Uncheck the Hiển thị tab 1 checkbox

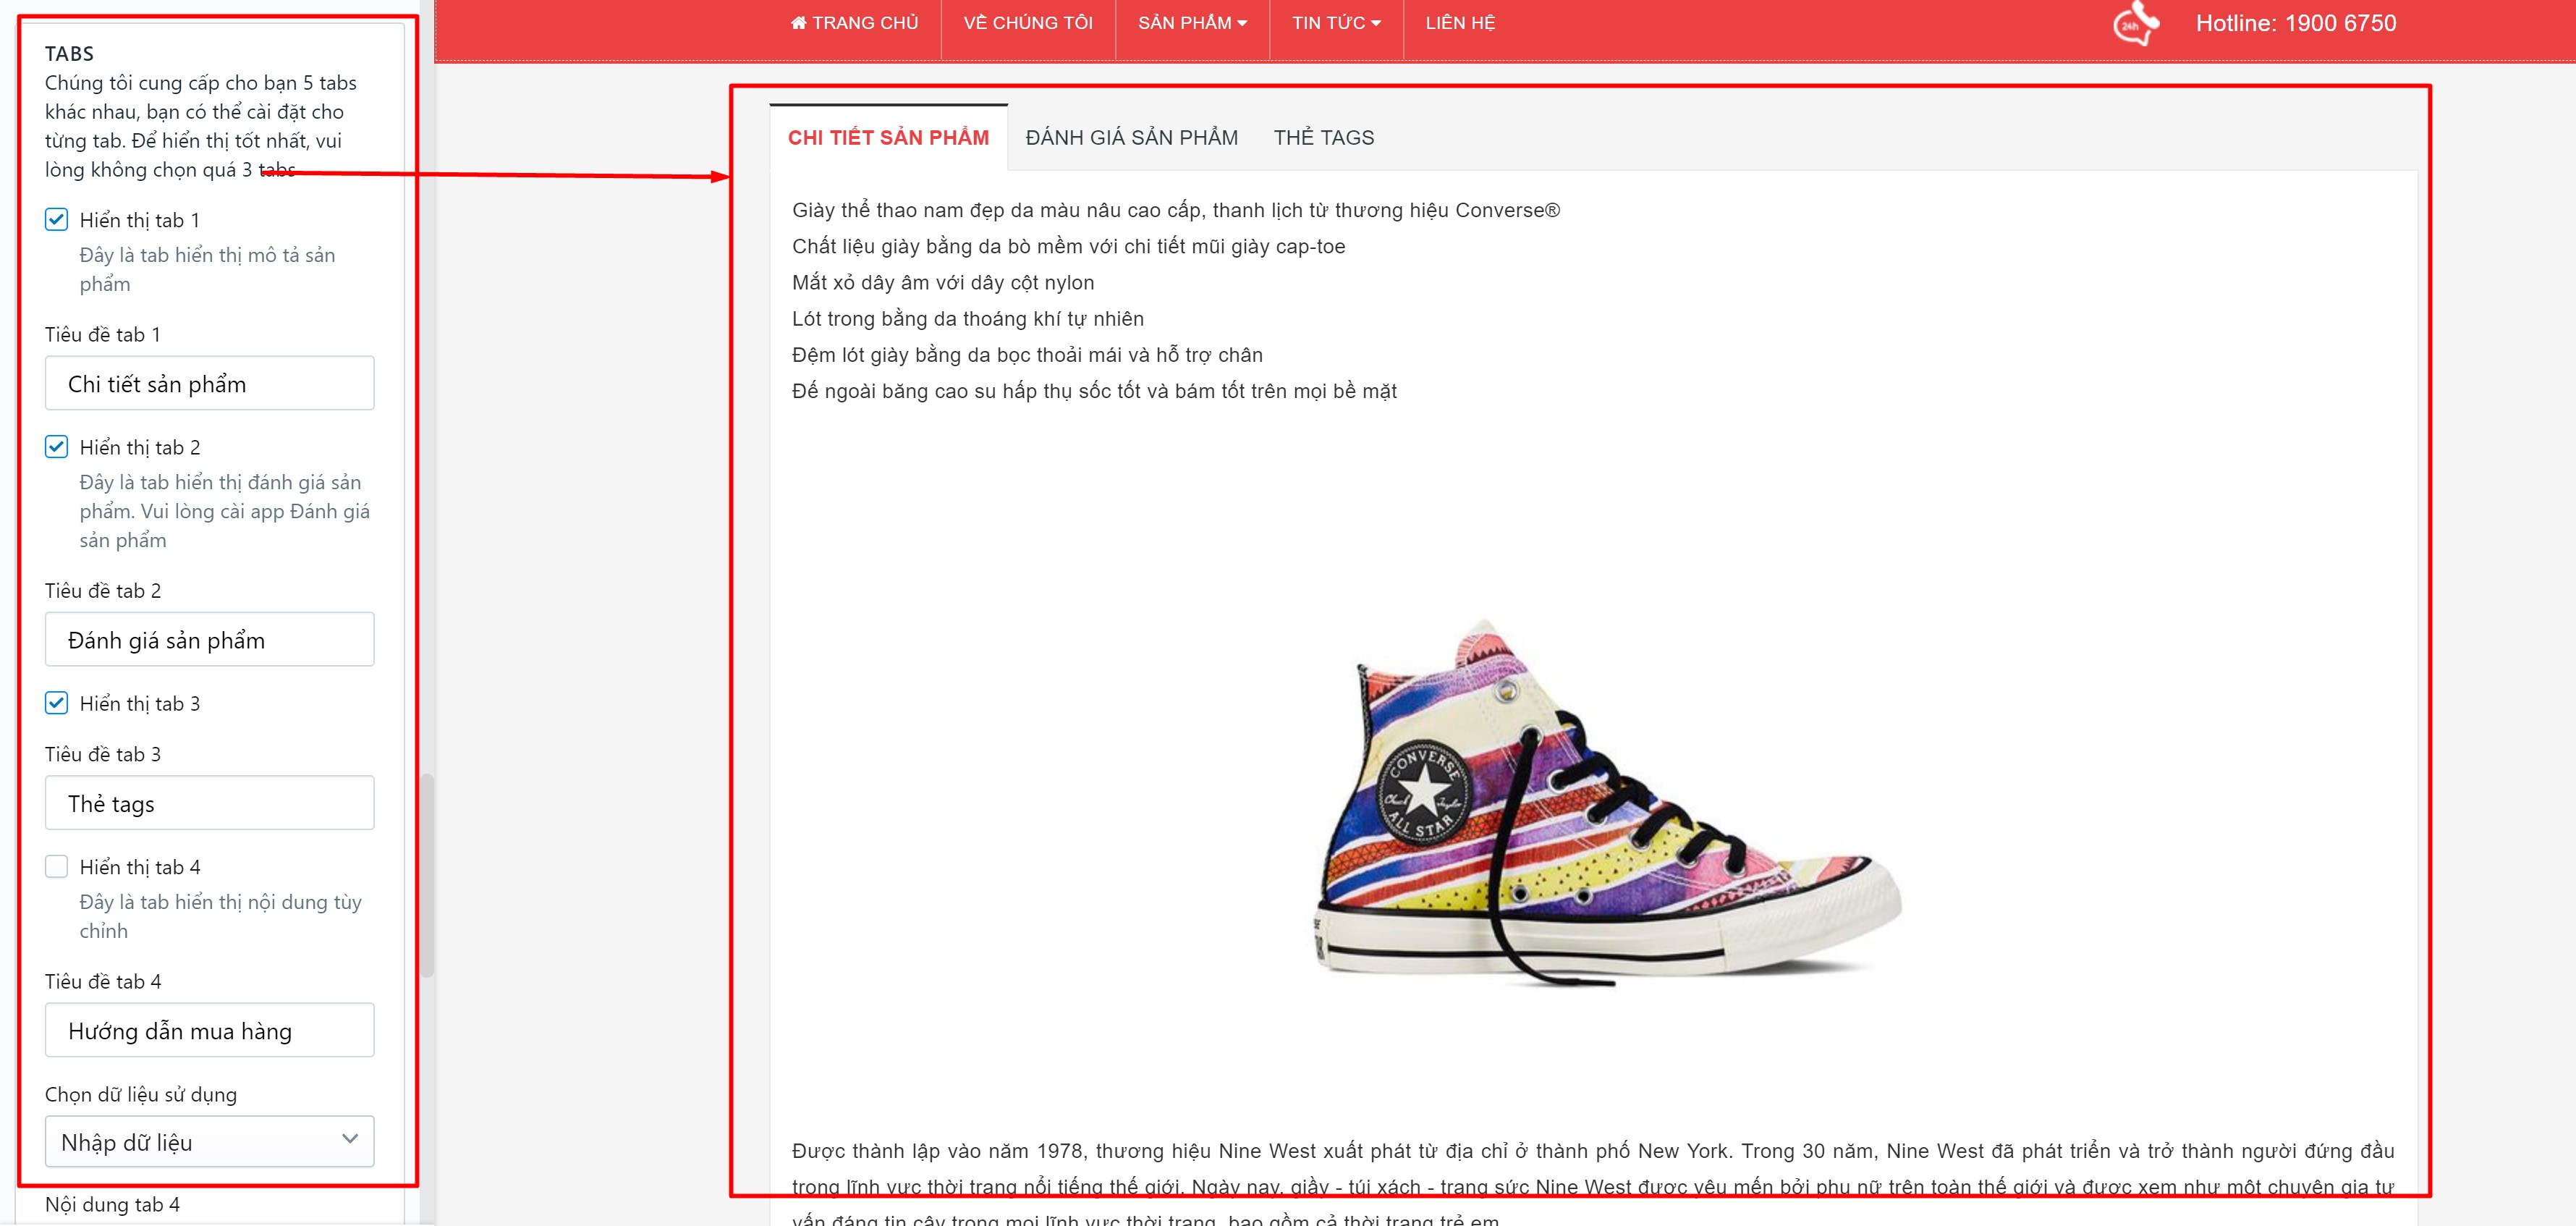coord(57,220)
